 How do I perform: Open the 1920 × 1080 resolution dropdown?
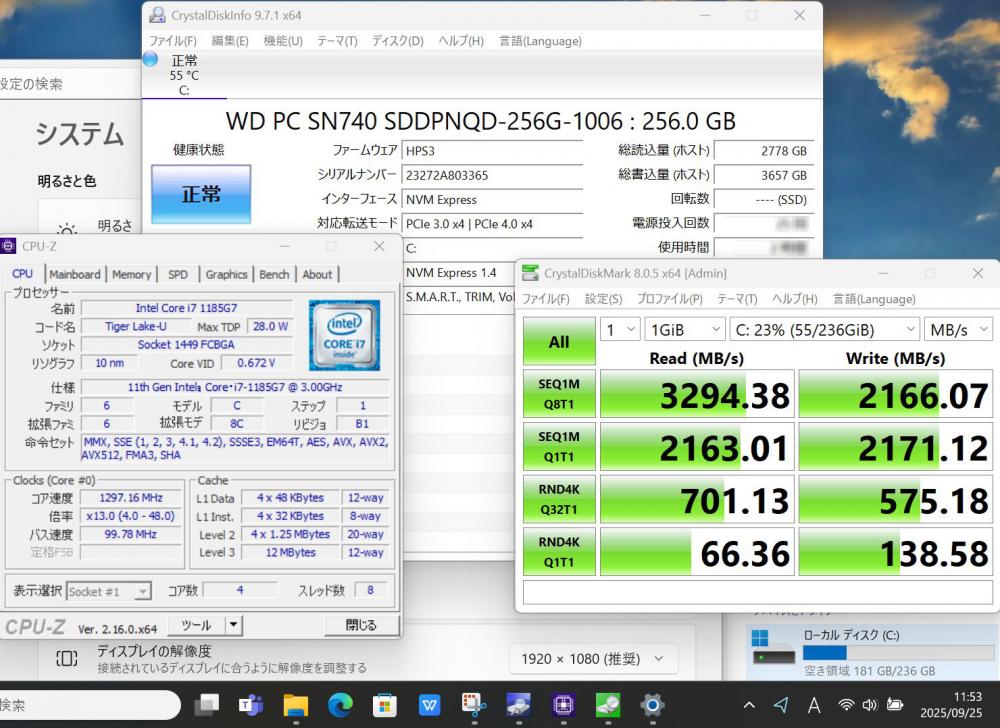(x=593, y=659)
